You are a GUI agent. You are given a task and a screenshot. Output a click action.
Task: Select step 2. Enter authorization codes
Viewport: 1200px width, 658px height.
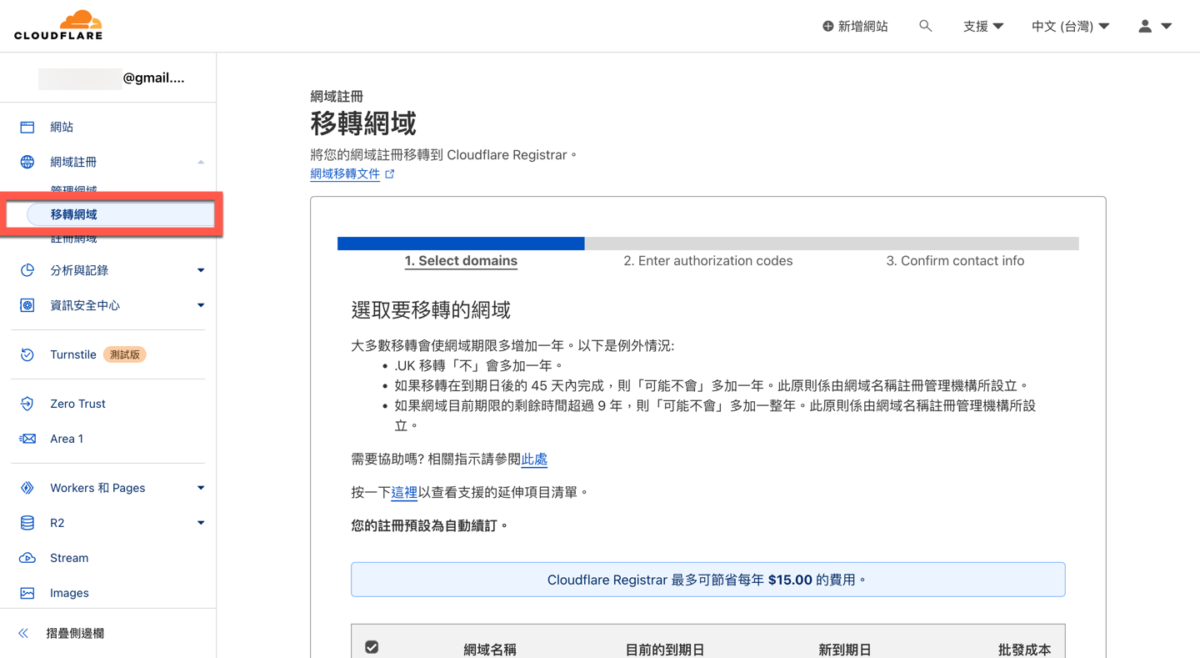tap(708, 260)
